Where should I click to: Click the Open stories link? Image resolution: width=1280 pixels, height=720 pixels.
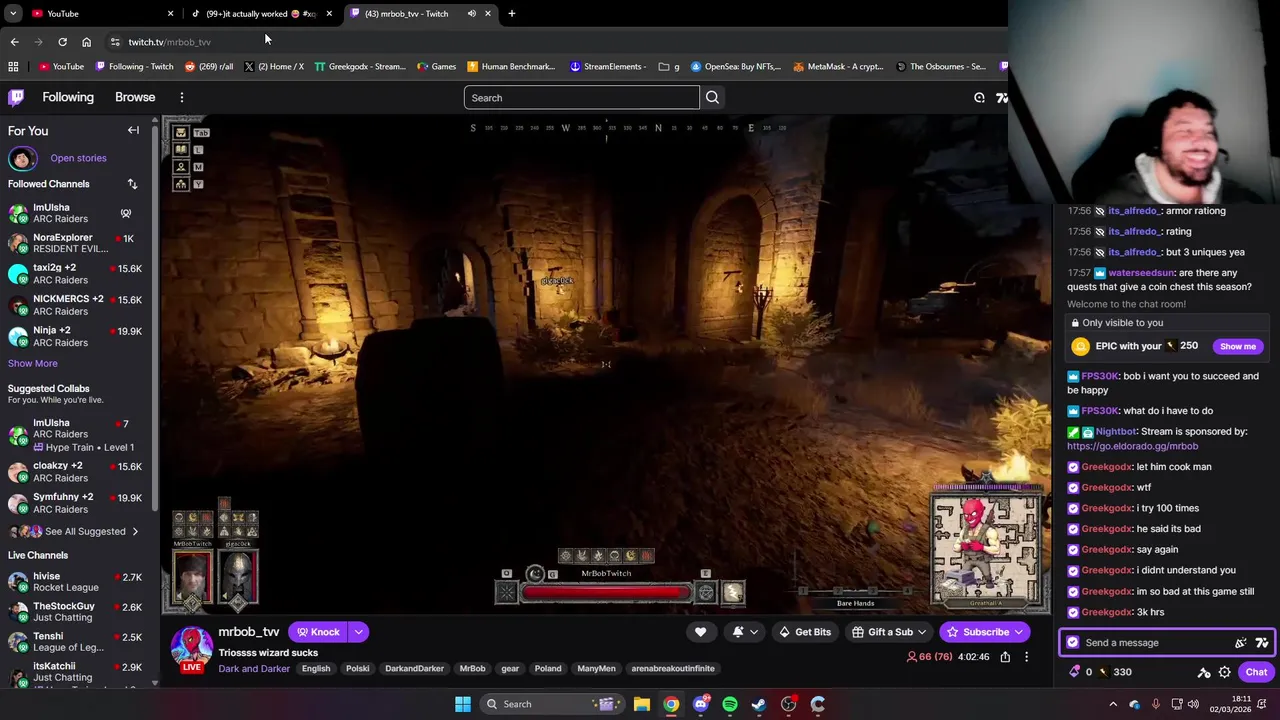pos(78,158)
